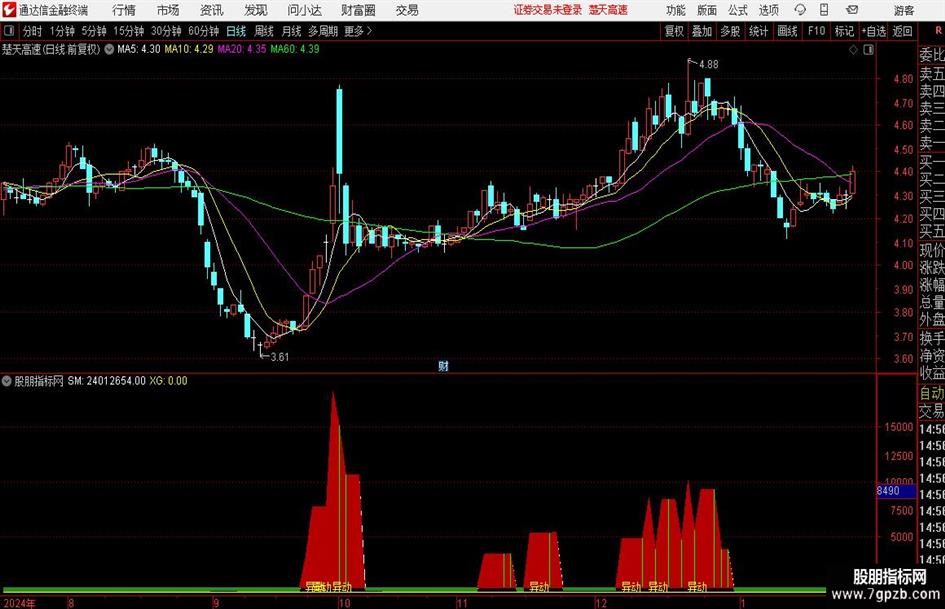Expand the 更多 periods chevron
The image size is (945, 609).
(358, 31)
